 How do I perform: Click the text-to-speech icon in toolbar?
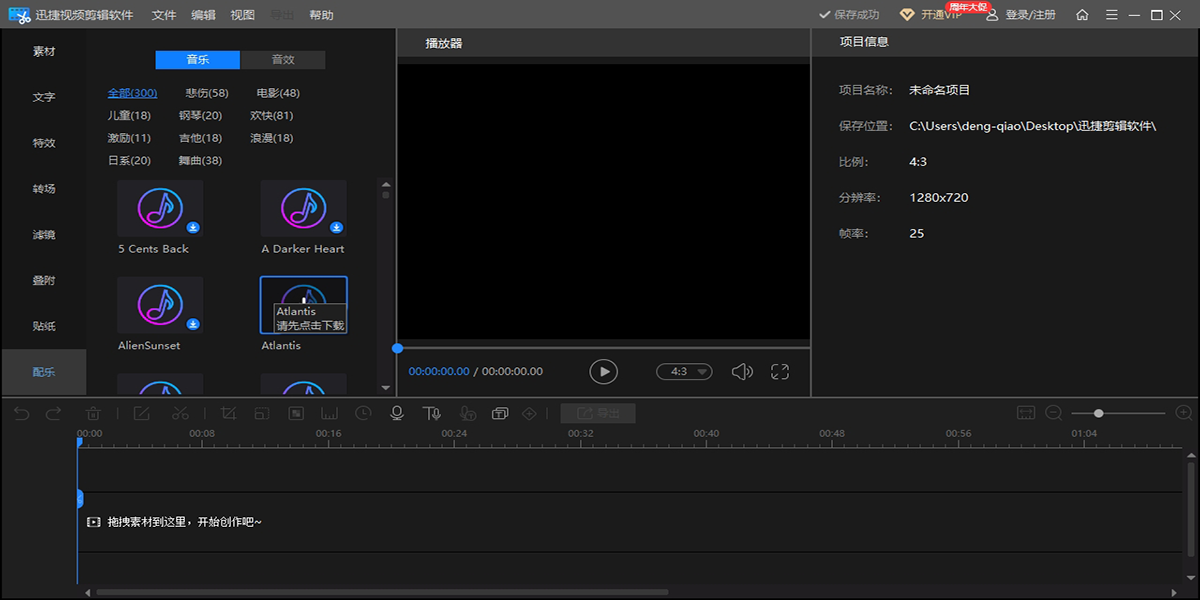(x=431, y=413)
